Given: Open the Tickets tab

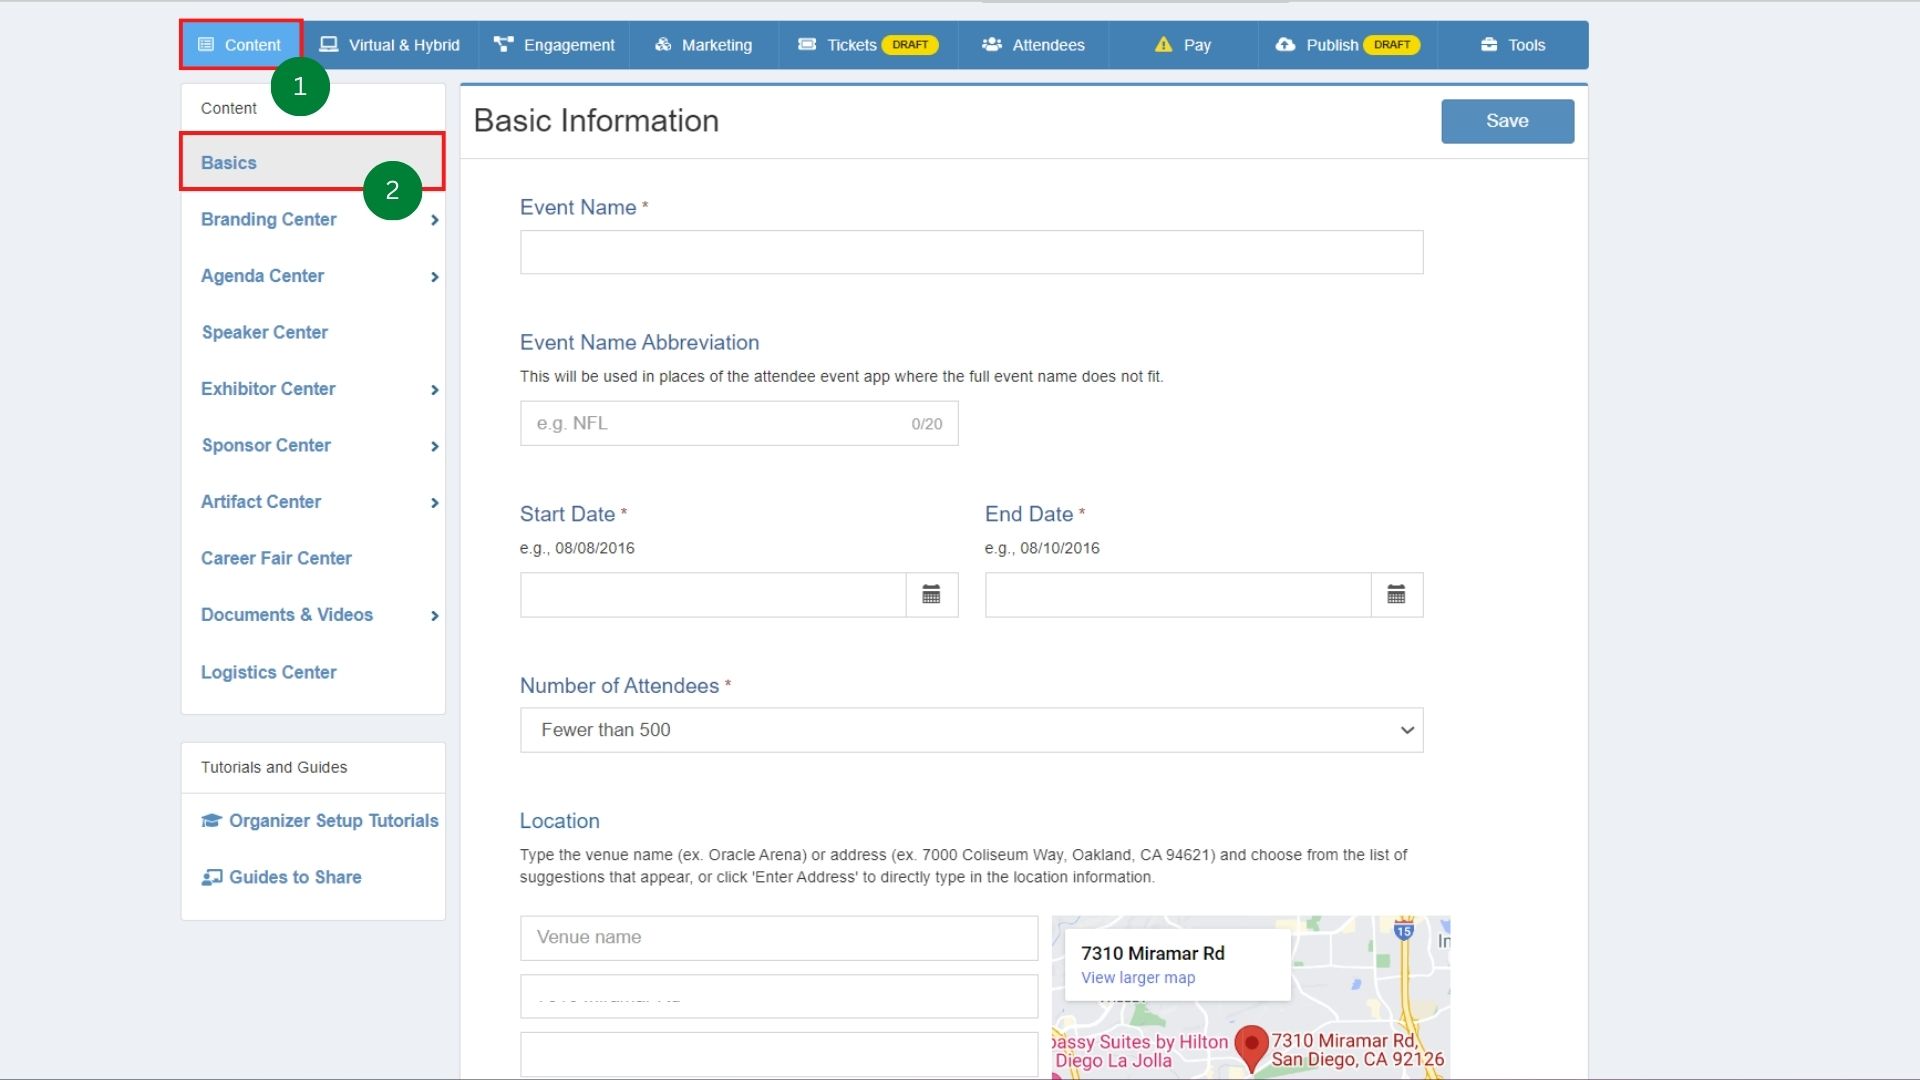Looking at the screenshot, I should pyautogui.click(x=851, y=45).
